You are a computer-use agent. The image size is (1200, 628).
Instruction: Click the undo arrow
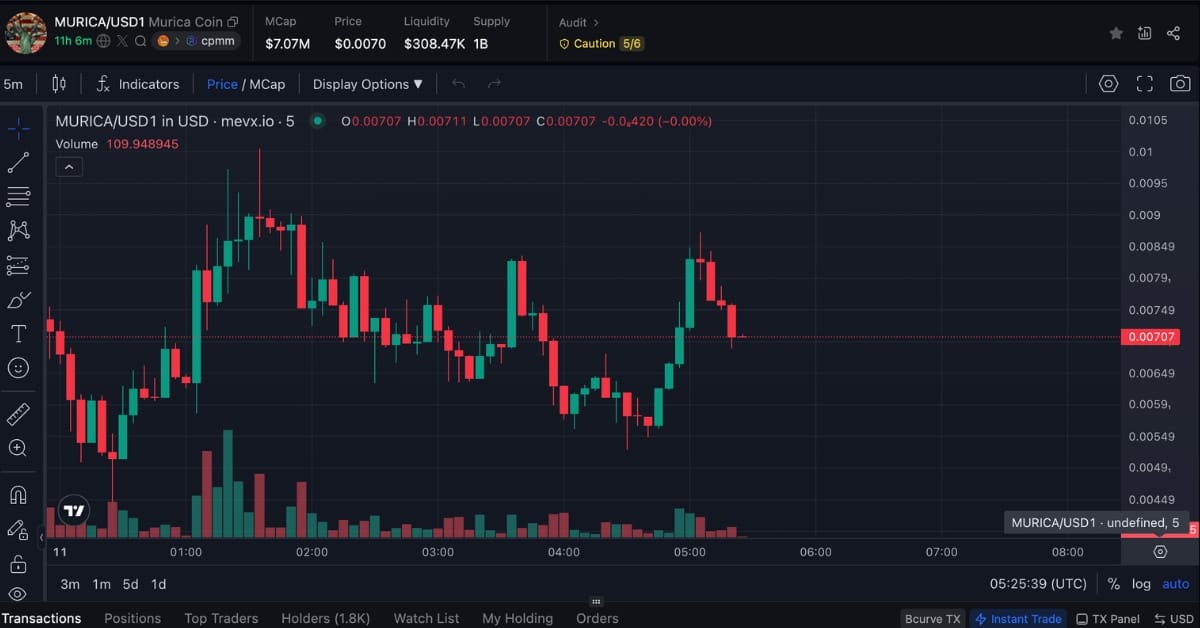click(459, 84)
